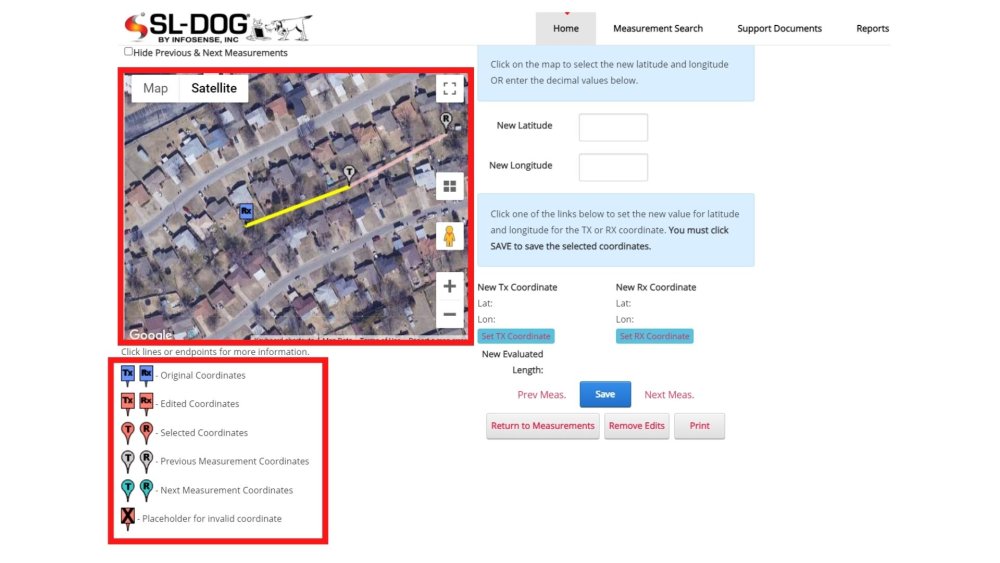This screenshot has height=563, width=1000.
Task: Click the grey T marker on map
Action: click(x=349, y=173)
